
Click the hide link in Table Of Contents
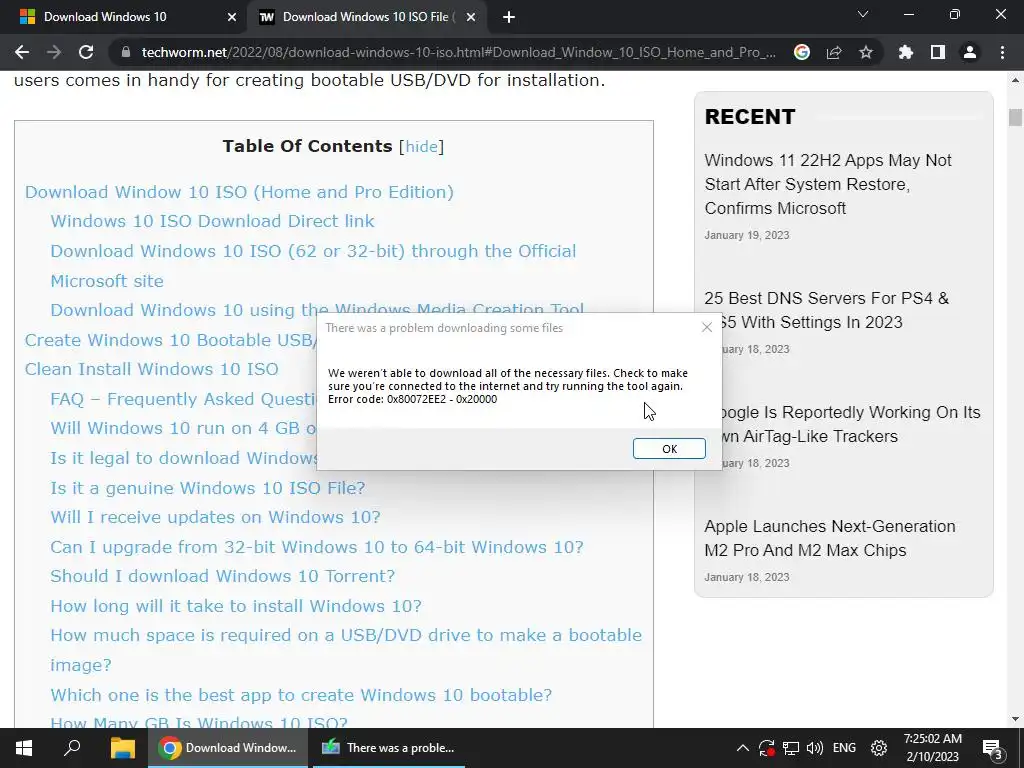(x=421, y=146)
